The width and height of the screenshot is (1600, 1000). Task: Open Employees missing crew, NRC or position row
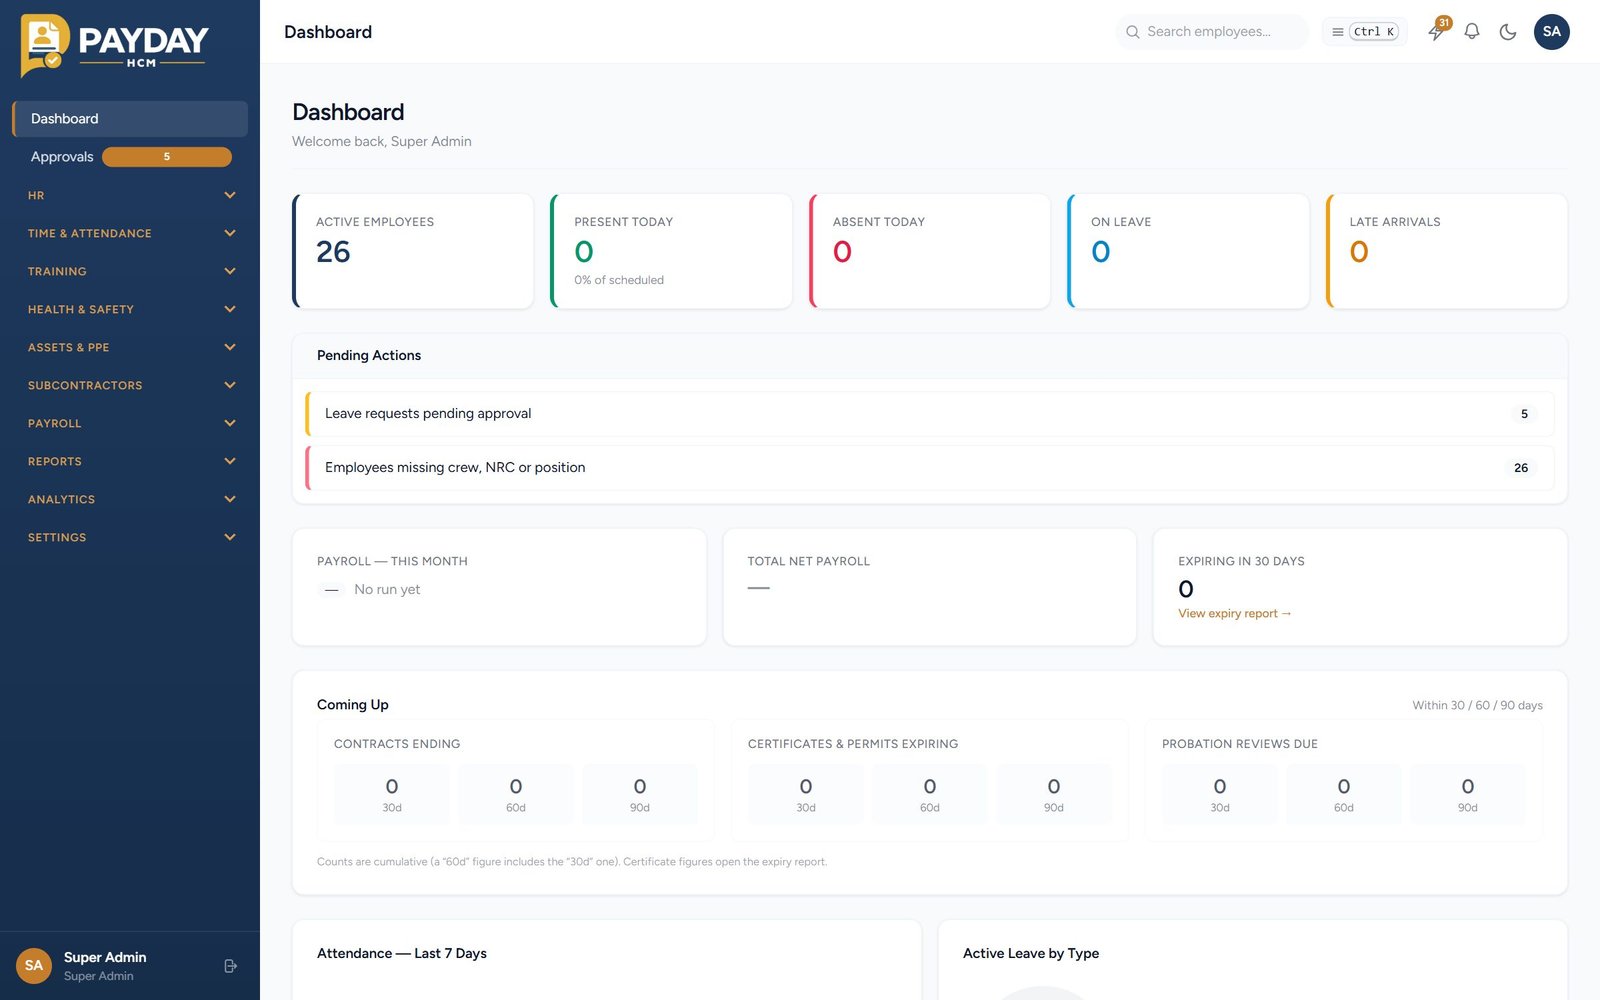click(929, 468)
